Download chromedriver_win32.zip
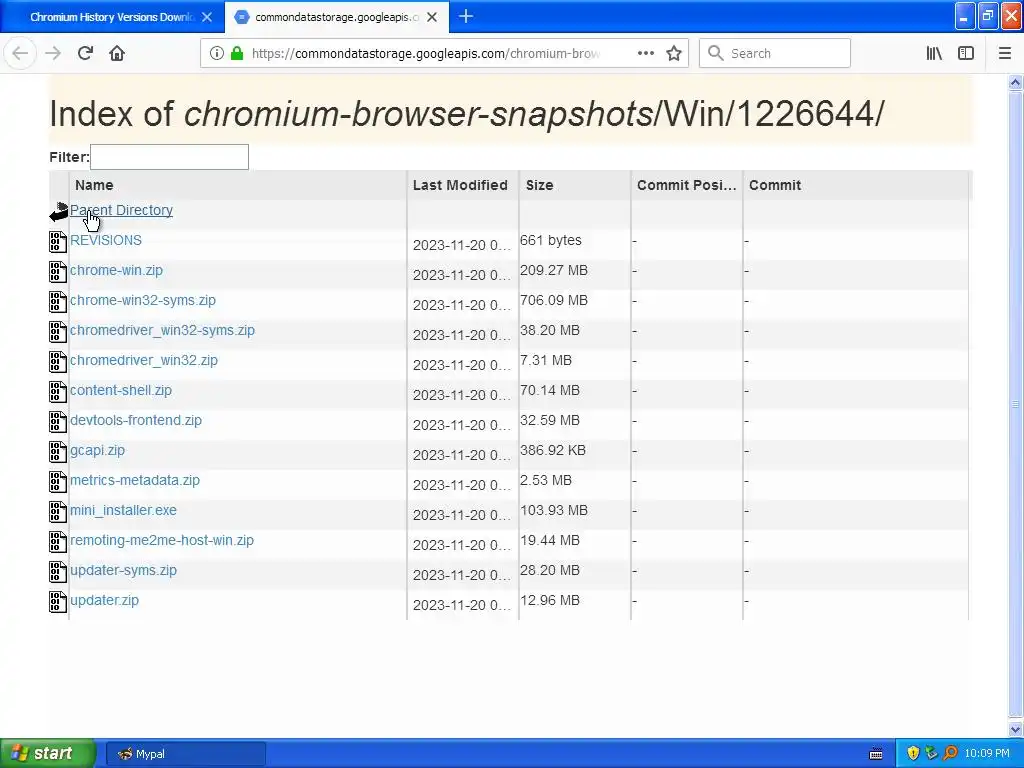The height and width of the screenshot is (768, 1024). point(144,360)
